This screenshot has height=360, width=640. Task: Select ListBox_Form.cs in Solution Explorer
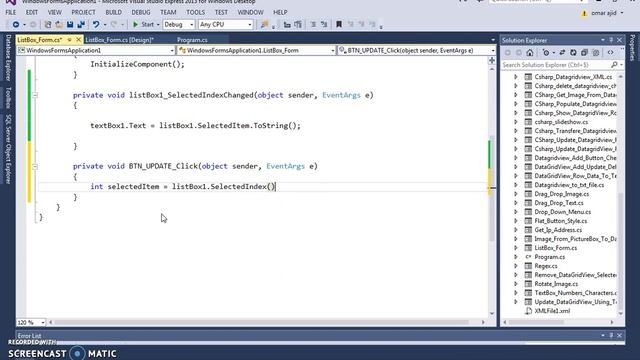point(556,248)
